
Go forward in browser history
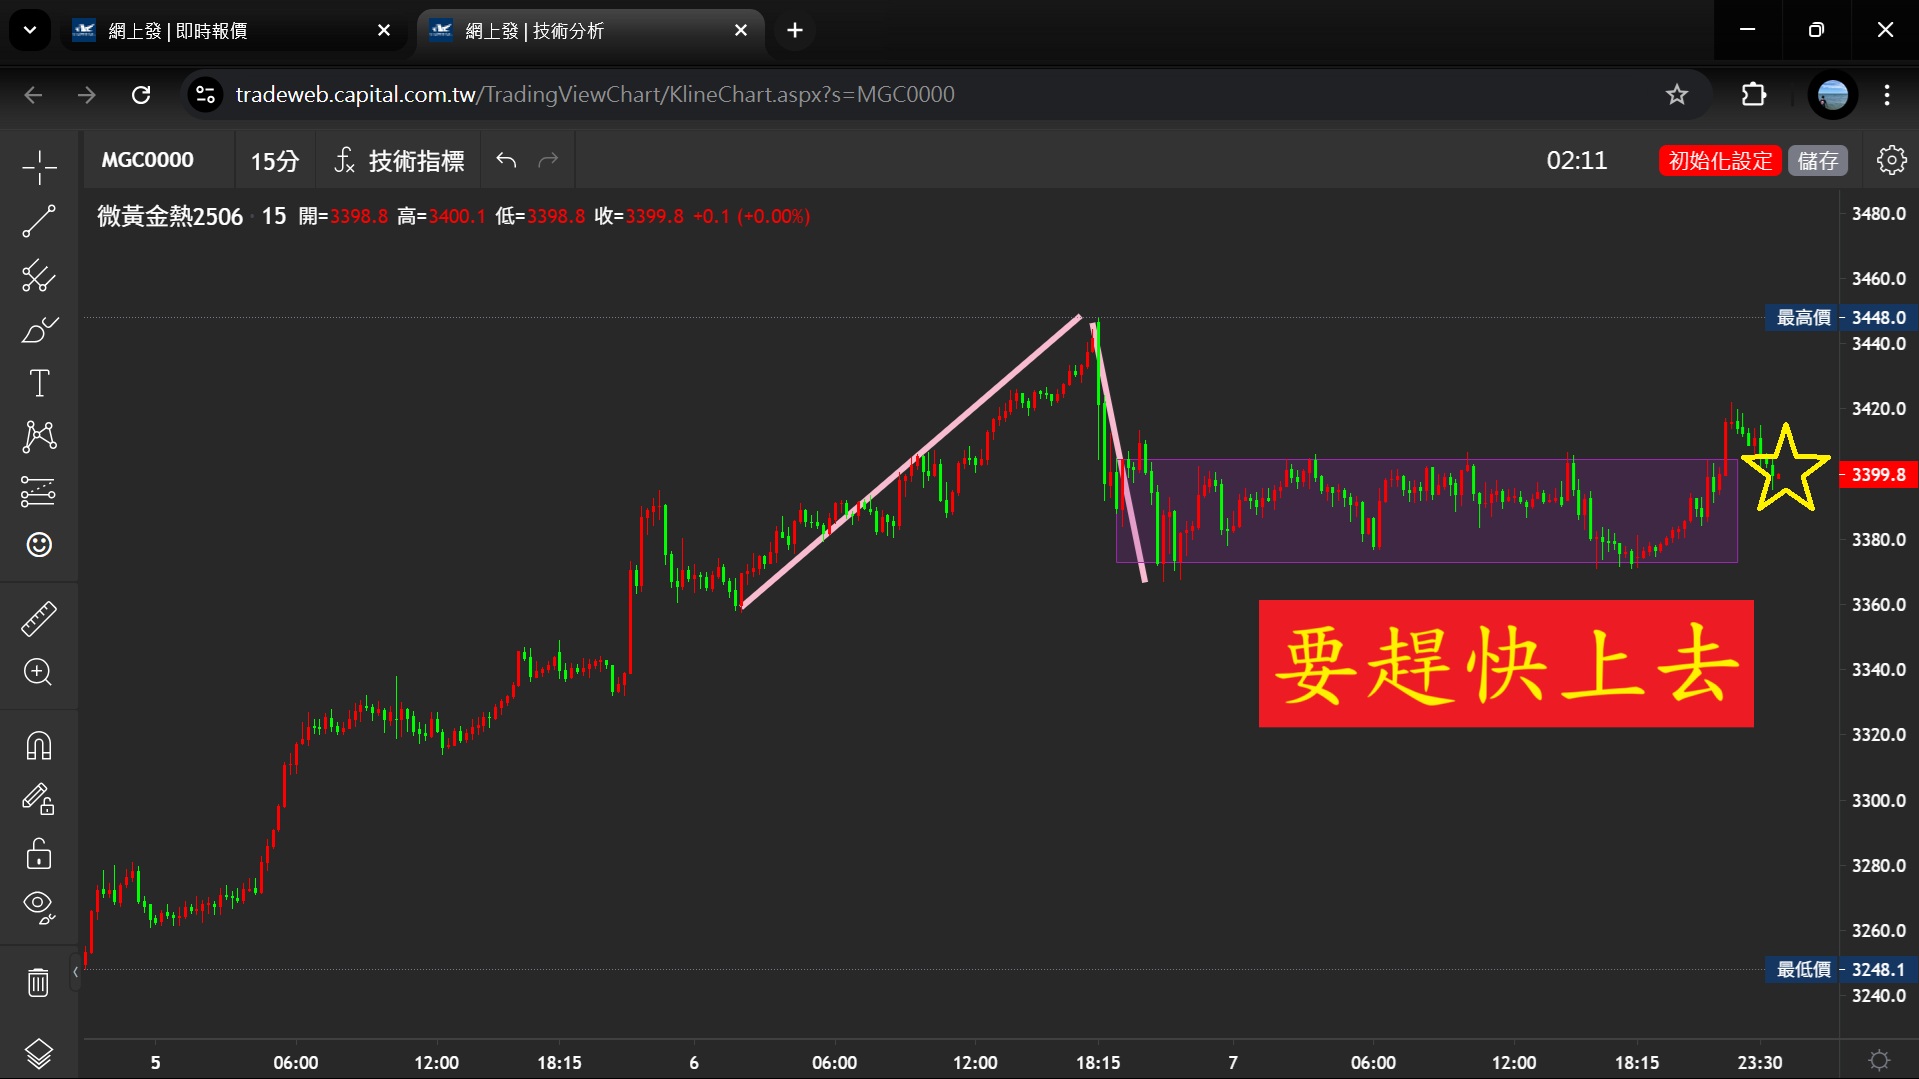click(87, 95)
